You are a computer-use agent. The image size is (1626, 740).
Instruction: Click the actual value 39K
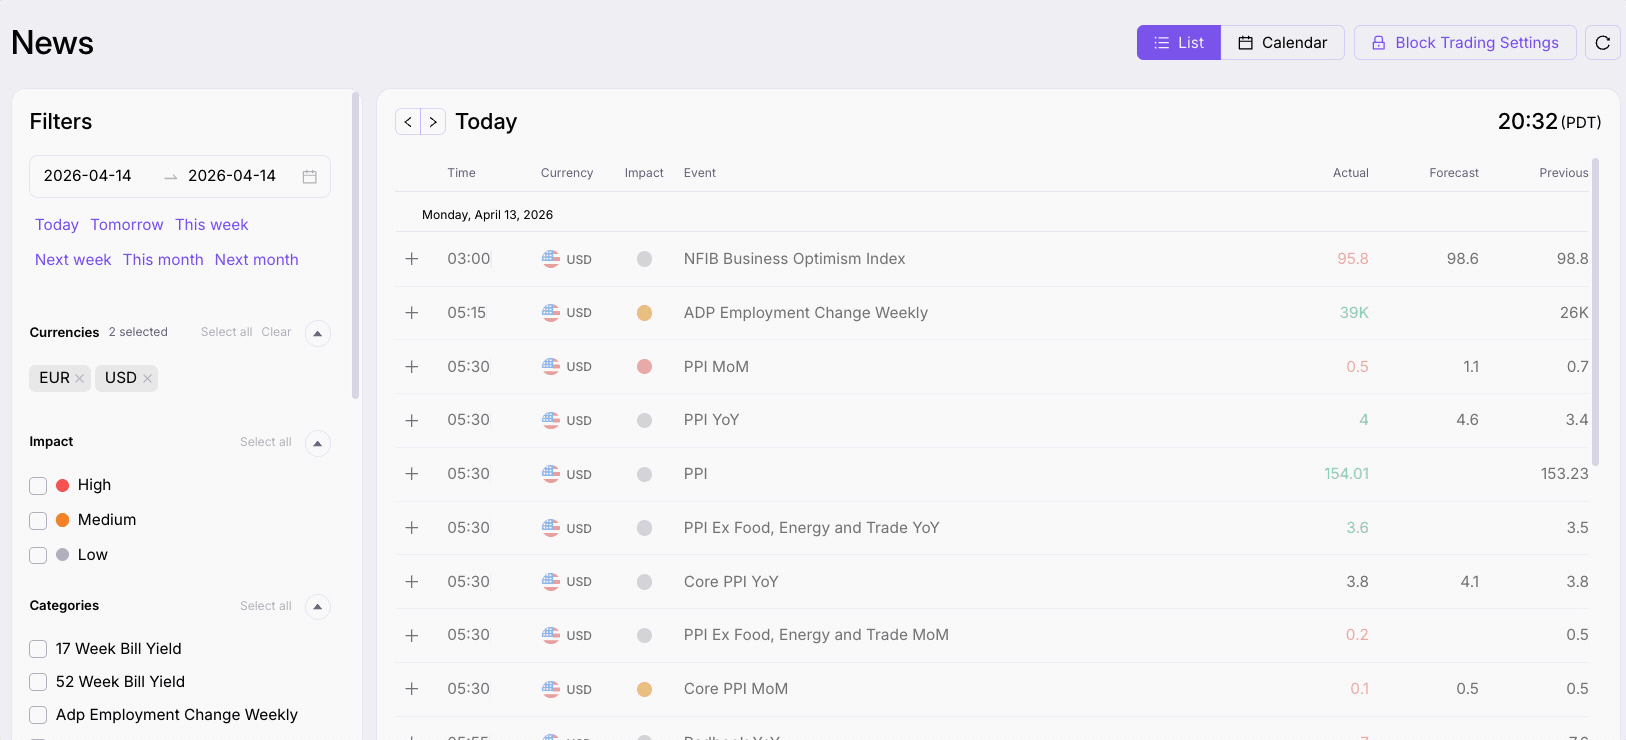1354,313
